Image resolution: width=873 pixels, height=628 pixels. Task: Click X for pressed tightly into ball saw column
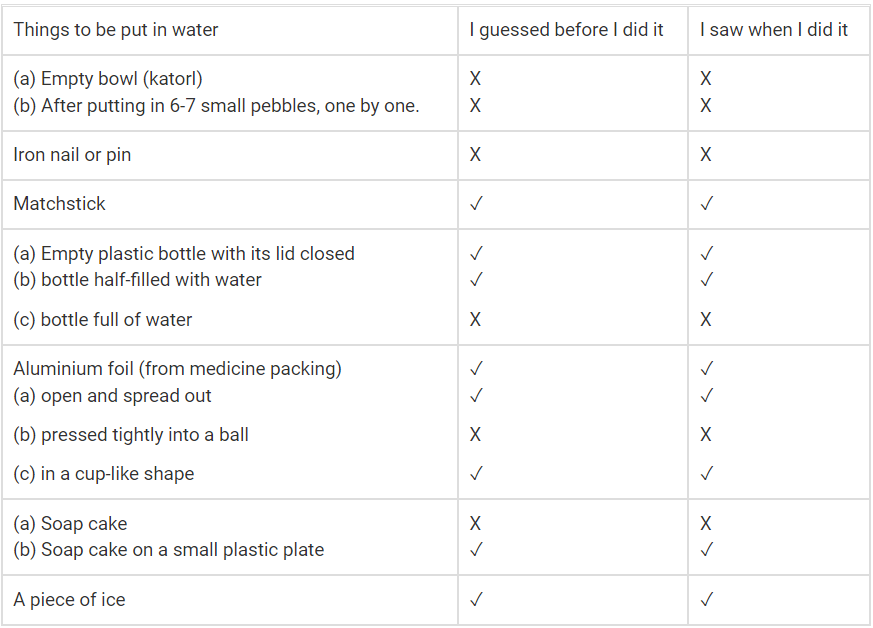pos(706,435)
